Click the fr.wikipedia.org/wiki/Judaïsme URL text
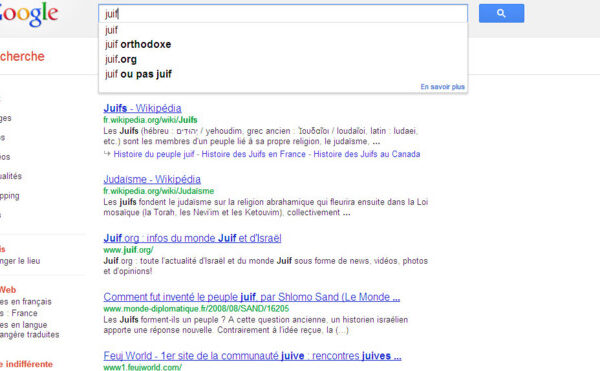Viewport: 600px width, 371px height. point(158,191)
